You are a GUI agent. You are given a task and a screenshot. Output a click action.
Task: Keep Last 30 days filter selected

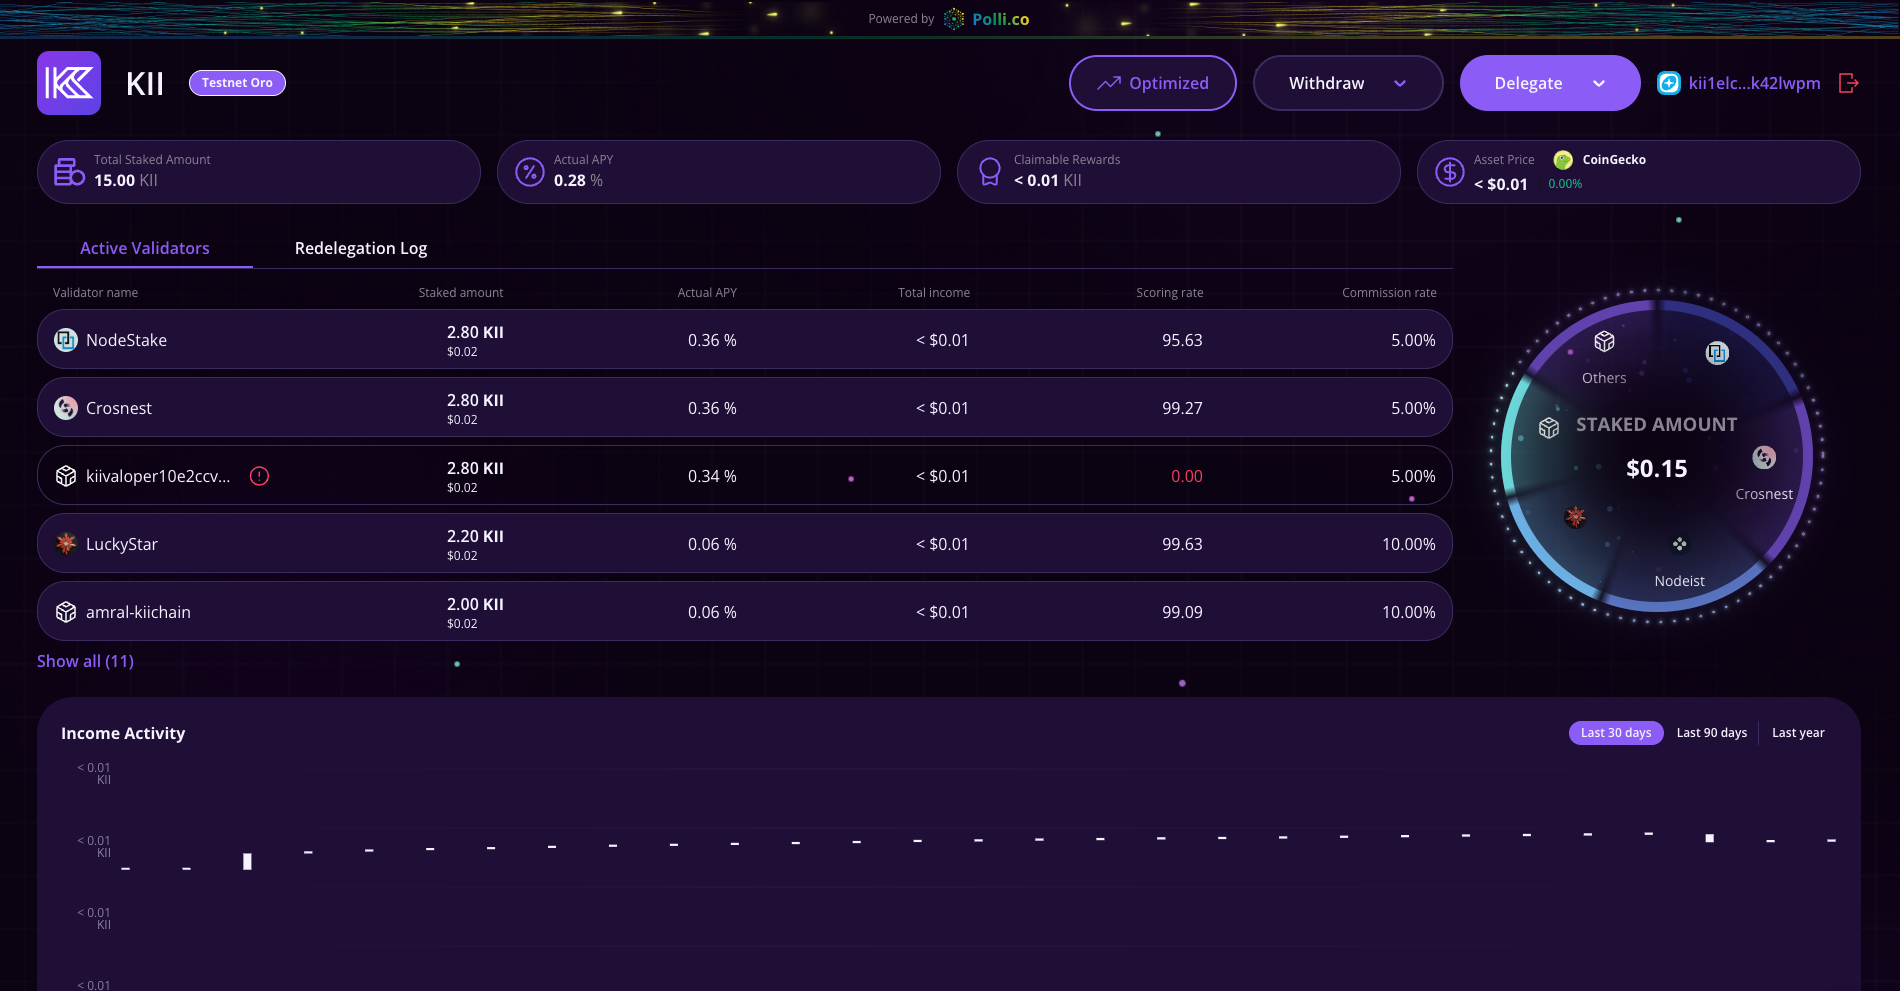coord(1615,732)
